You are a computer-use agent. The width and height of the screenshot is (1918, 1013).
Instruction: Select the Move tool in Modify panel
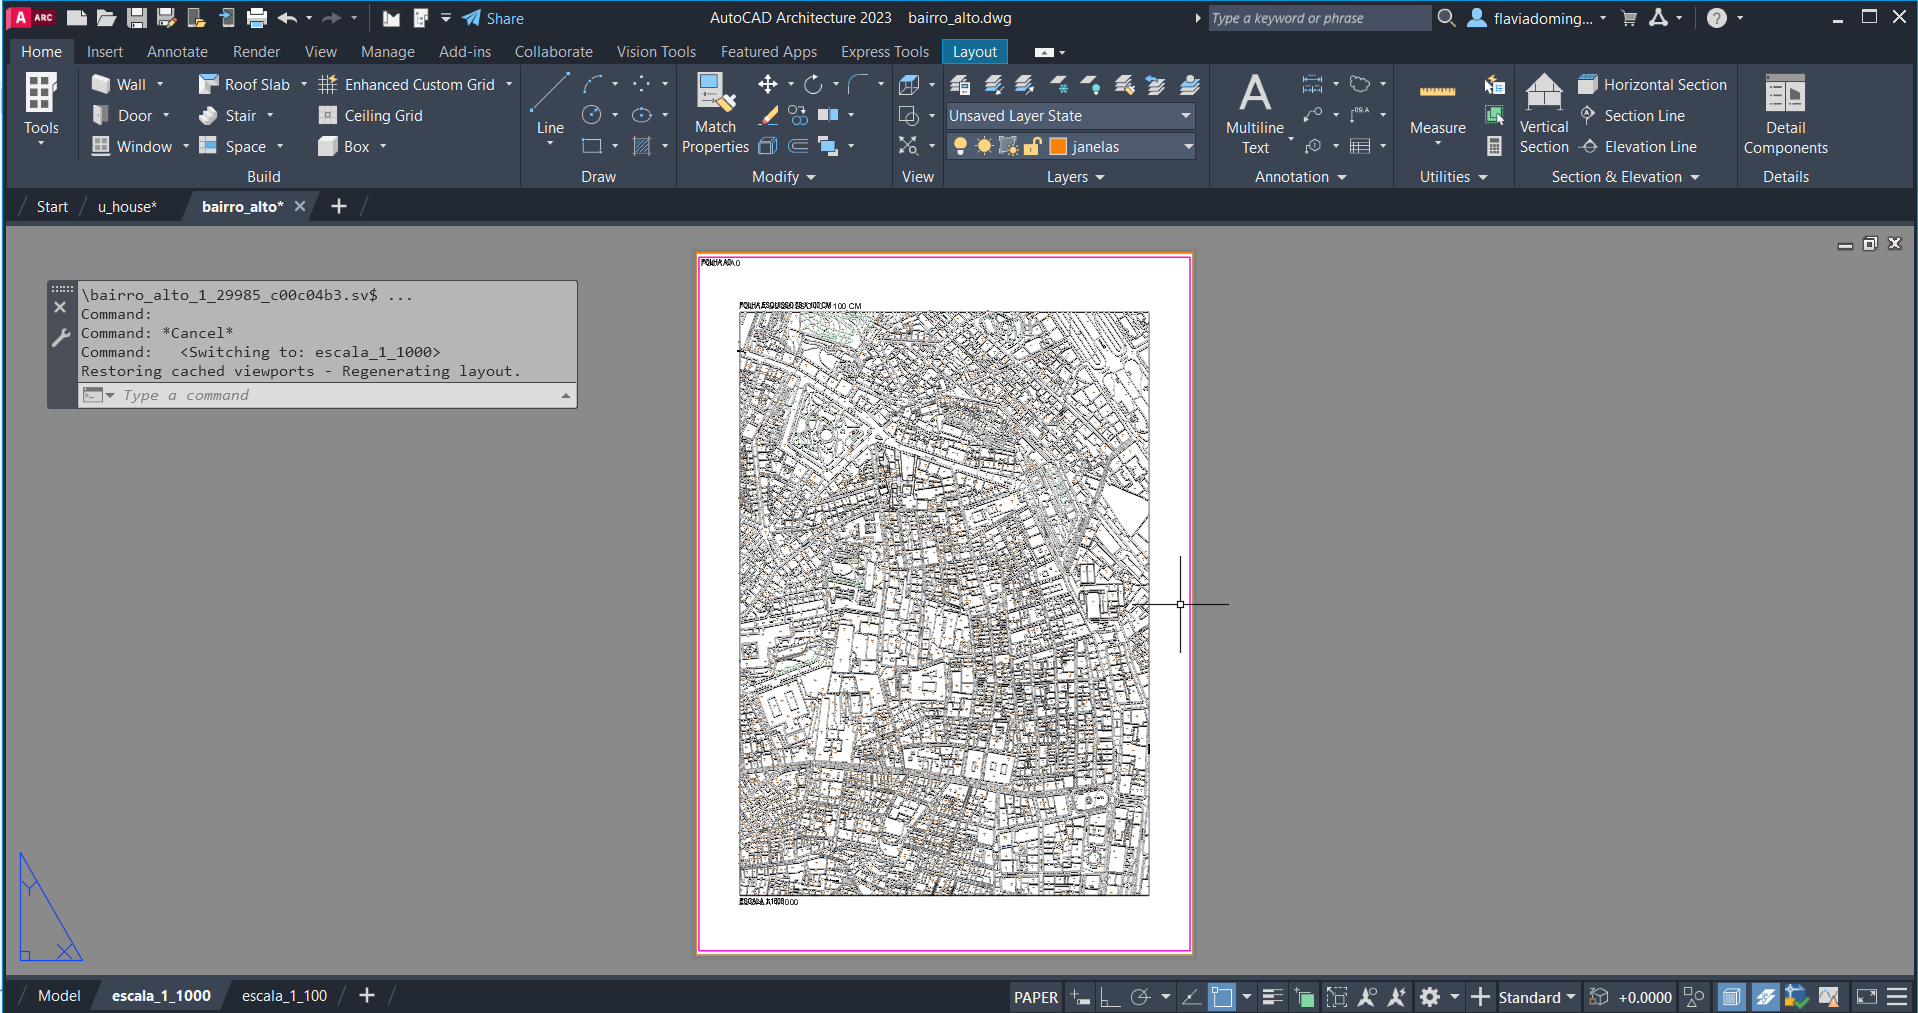point(768,85)
